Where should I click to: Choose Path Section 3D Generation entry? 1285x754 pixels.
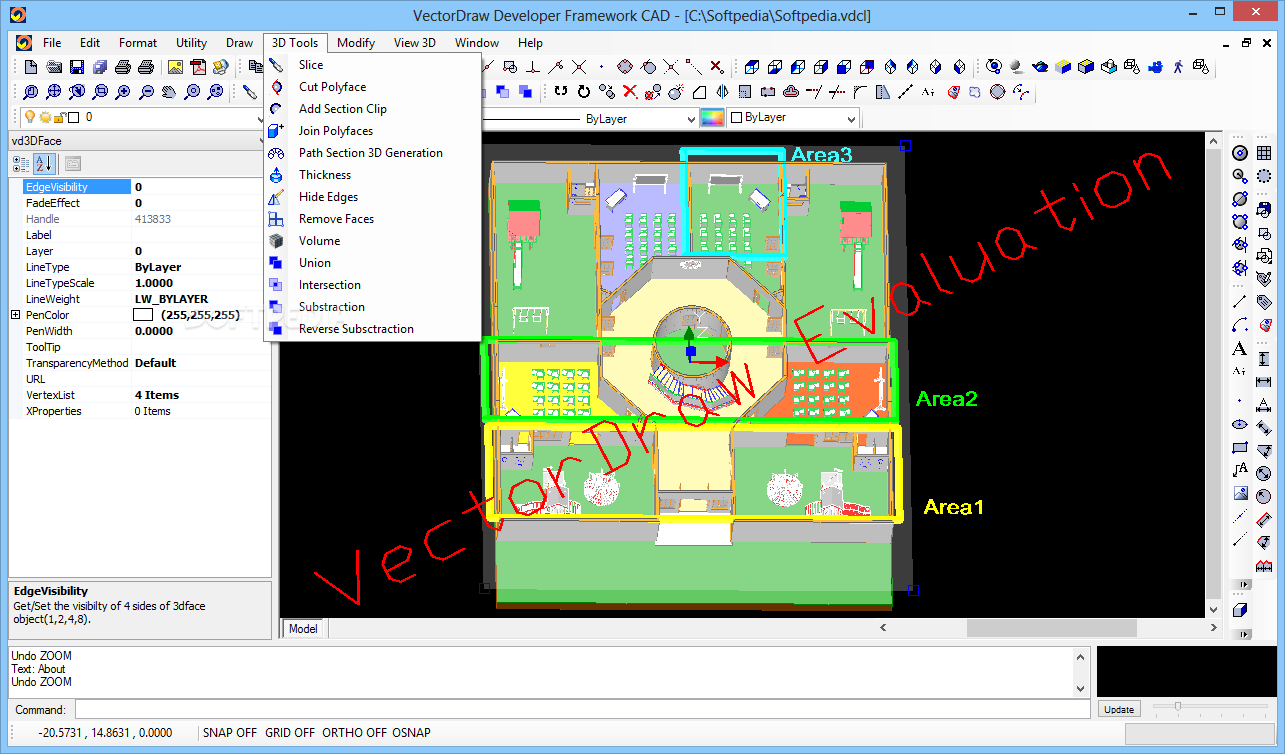[371, 153]
